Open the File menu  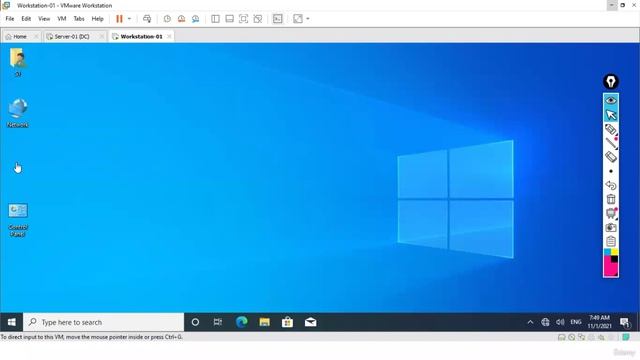(10, 19)
